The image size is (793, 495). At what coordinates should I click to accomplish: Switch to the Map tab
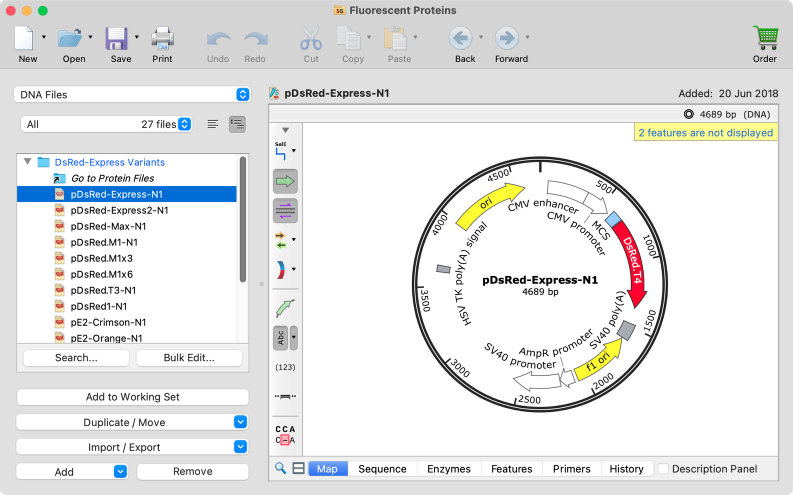[x=327, y=469]
